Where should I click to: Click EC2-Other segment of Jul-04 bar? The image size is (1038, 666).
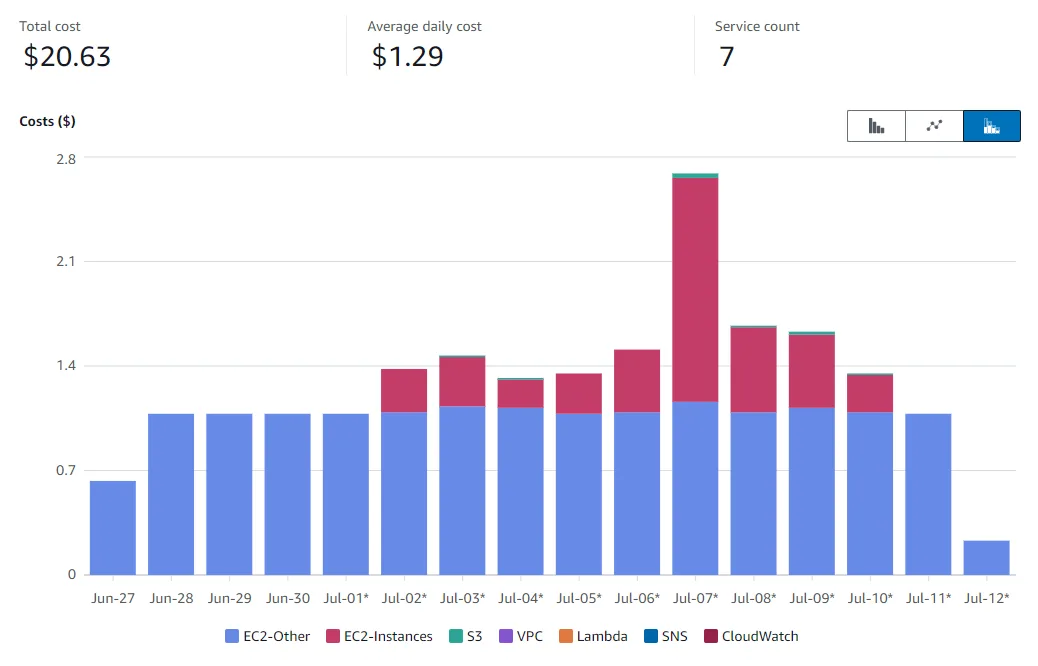click(520, 491)
